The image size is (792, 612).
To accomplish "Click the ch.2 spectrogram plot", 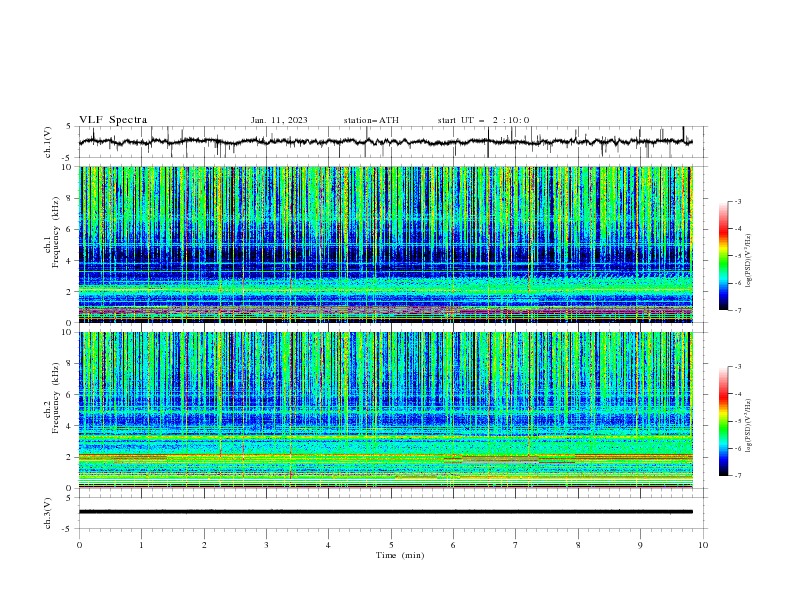I will coord(385,410).
